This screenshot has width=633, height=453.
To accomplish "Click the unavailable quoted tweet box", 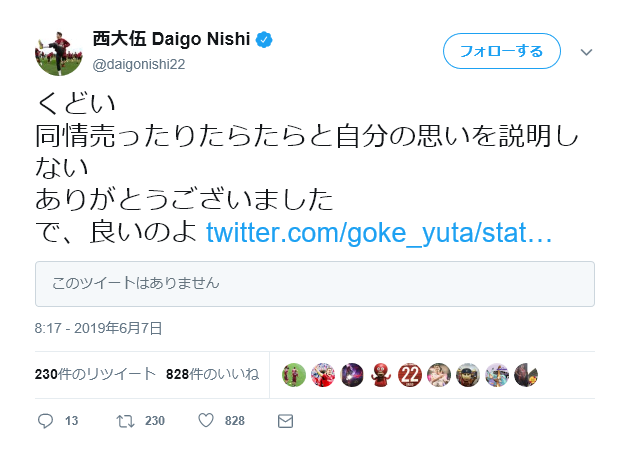I will click(315, 284).
